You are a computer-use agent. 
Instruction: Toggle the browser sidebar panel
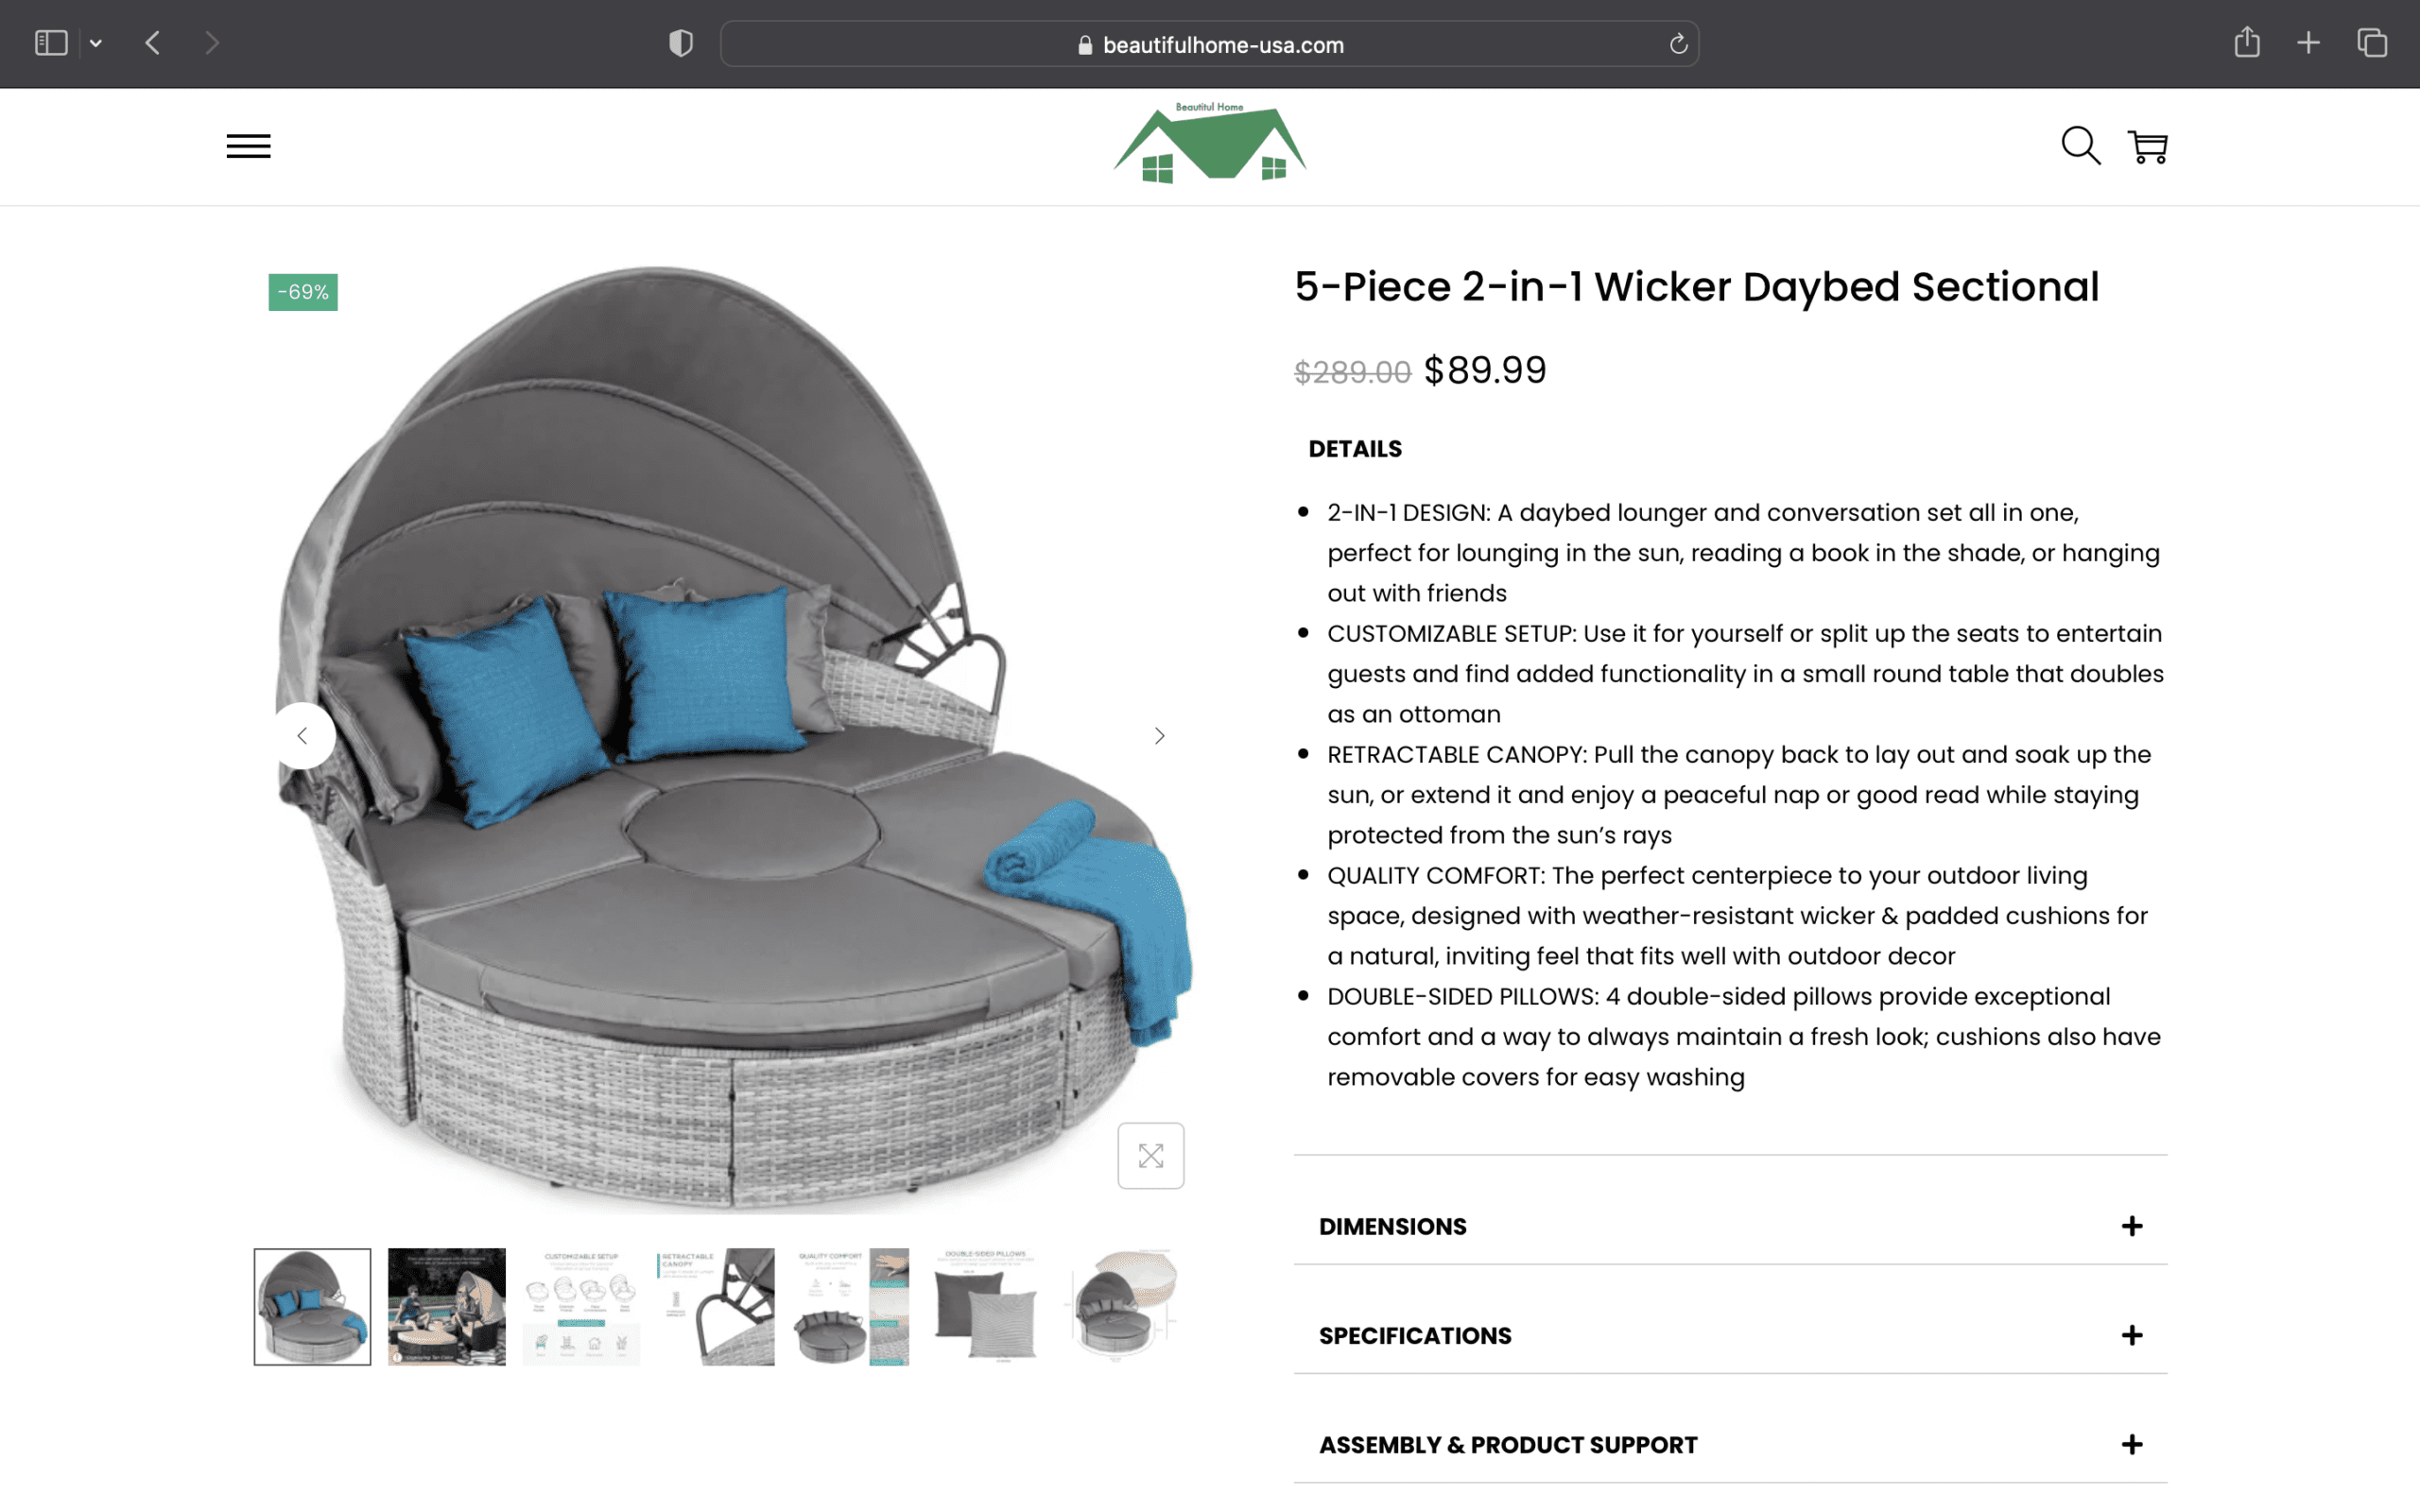tap(51, 43)
